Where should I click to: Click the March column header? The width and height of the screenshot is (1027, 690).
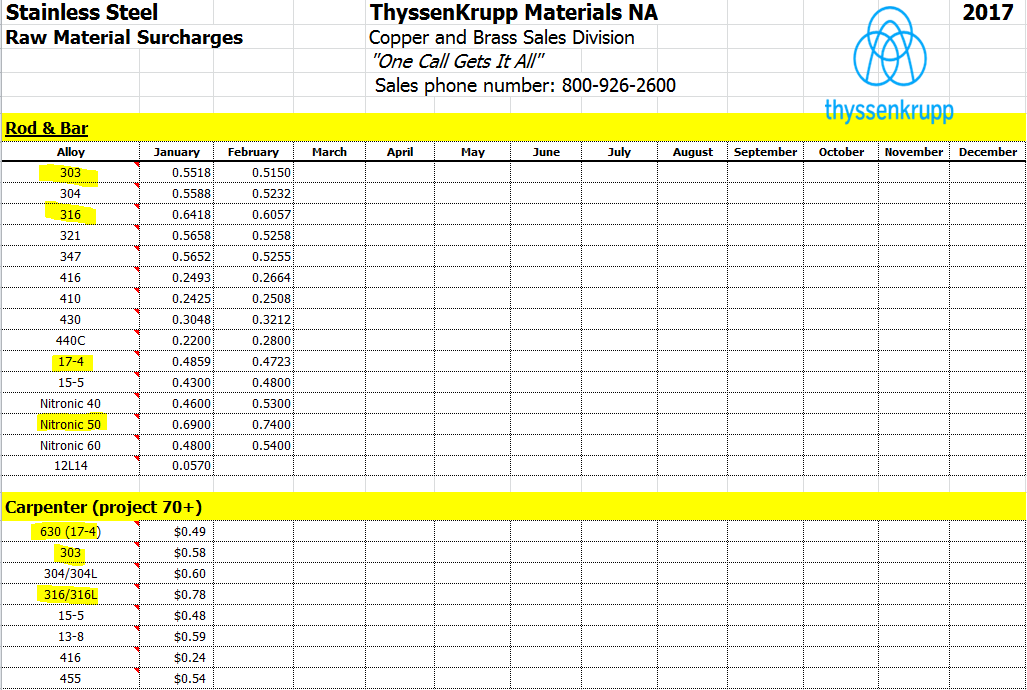click(x=329, y=151)
